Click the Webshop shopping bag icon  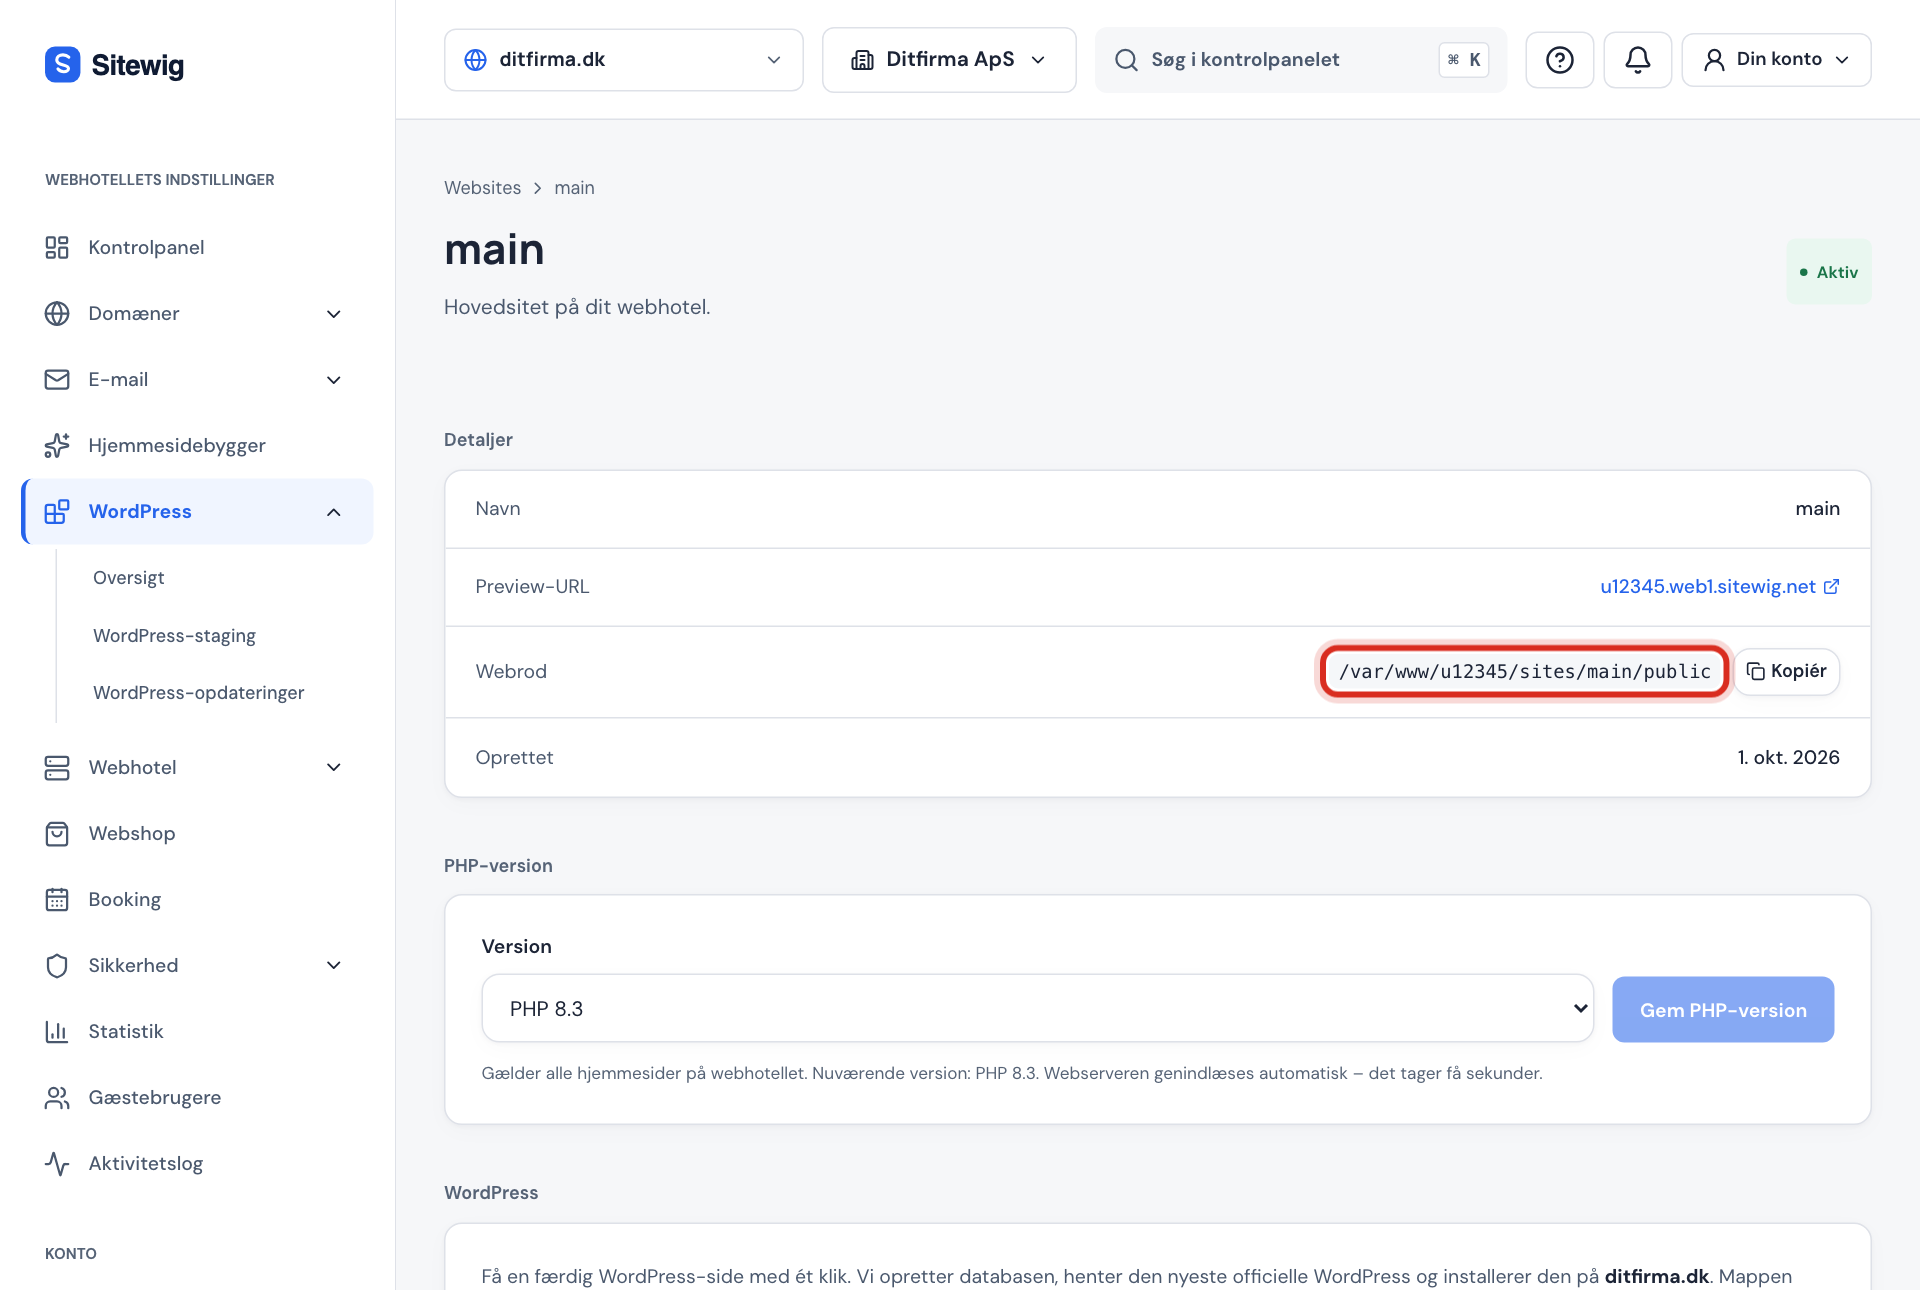57,833
